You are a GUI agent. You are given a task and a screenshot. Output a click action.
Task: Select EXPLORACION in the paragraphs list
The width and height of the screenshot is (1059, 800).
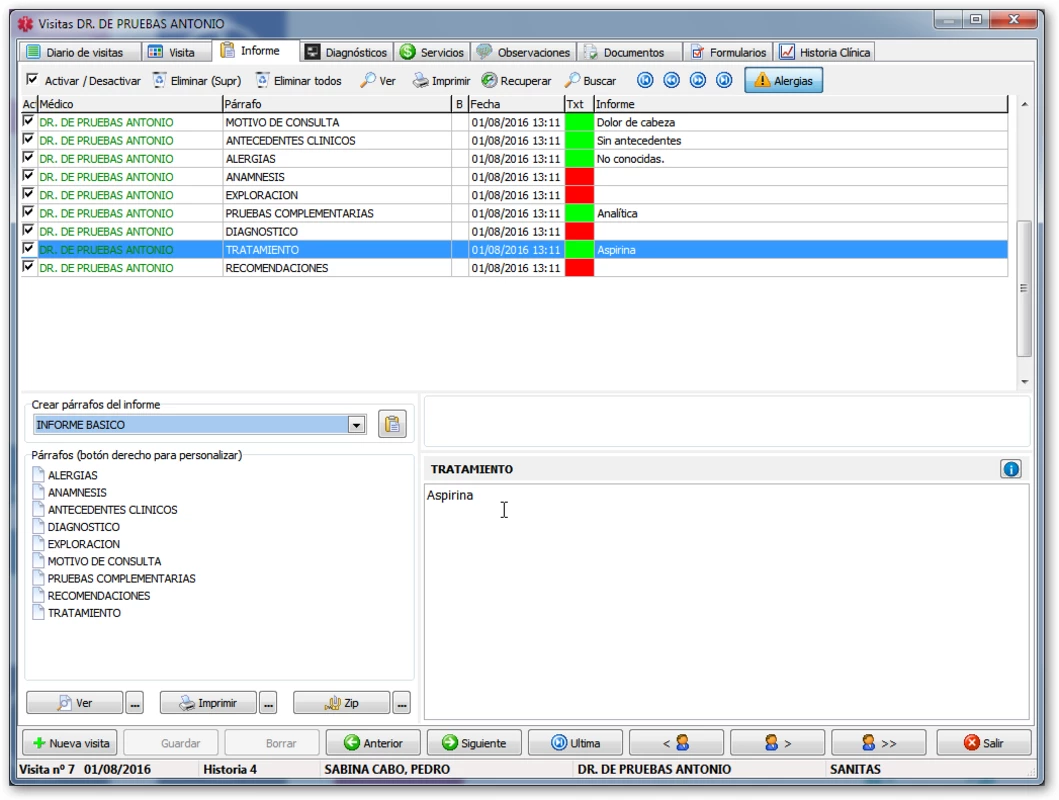(83, 544)
